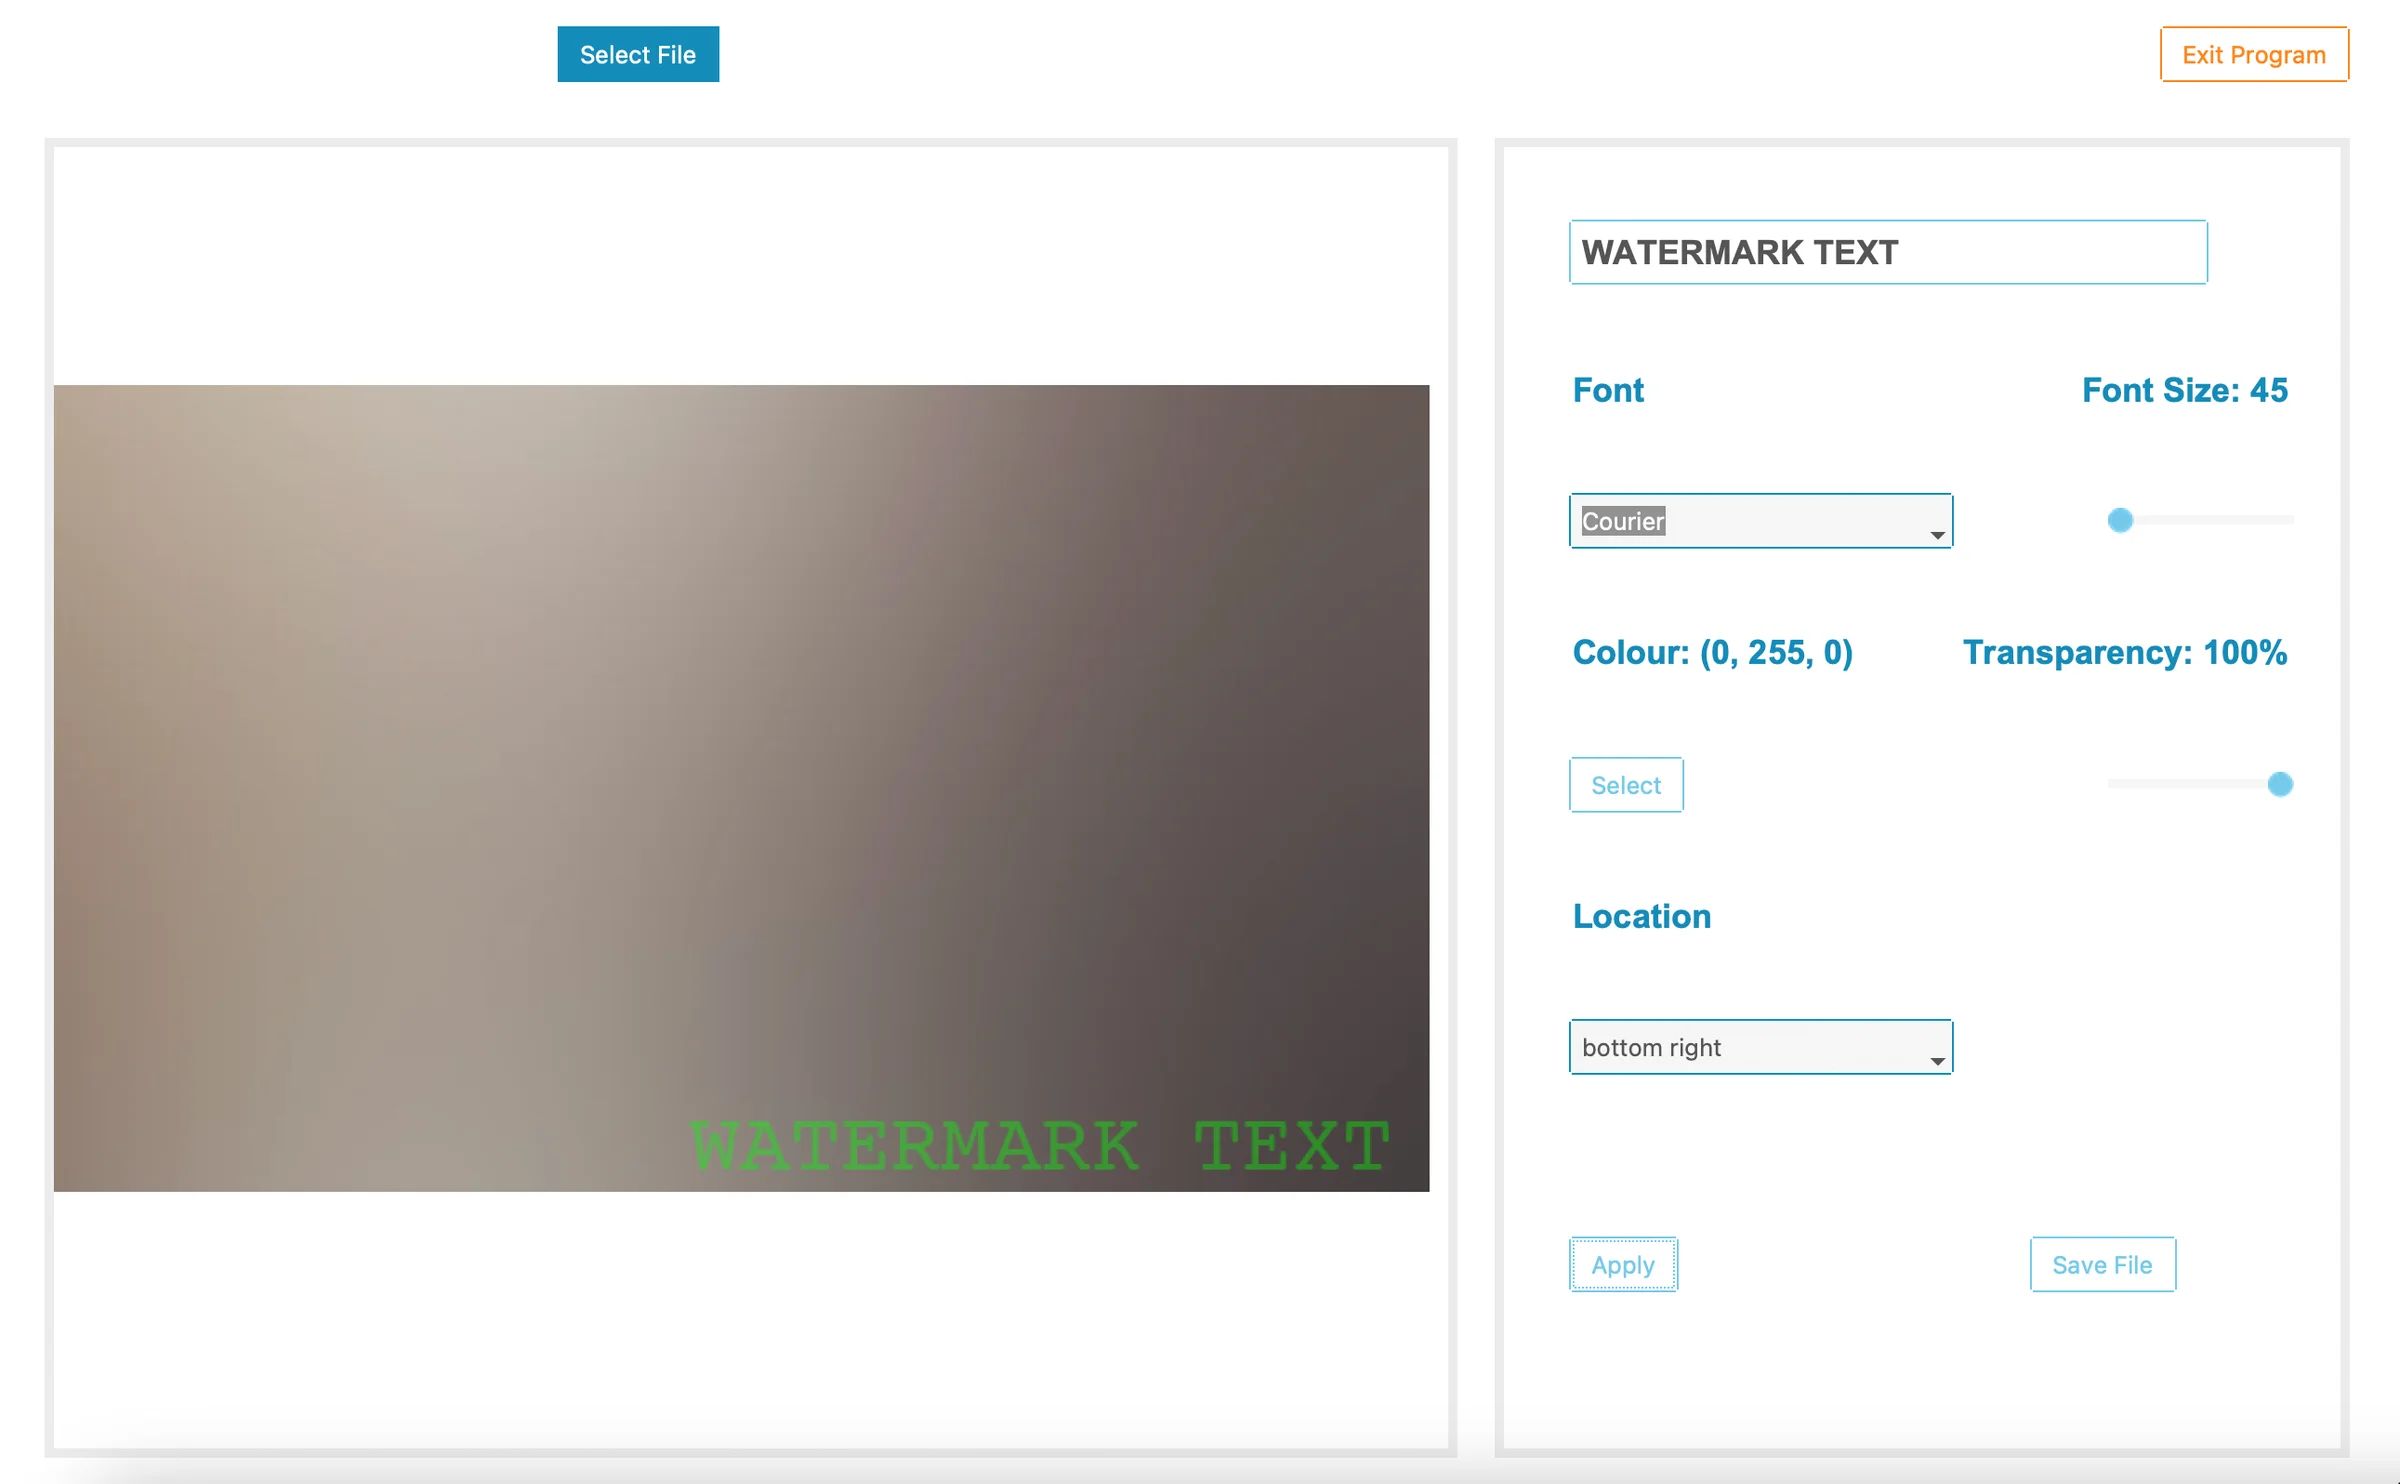Click the Colour: (0, 255, 0) label

point(1712,652)
